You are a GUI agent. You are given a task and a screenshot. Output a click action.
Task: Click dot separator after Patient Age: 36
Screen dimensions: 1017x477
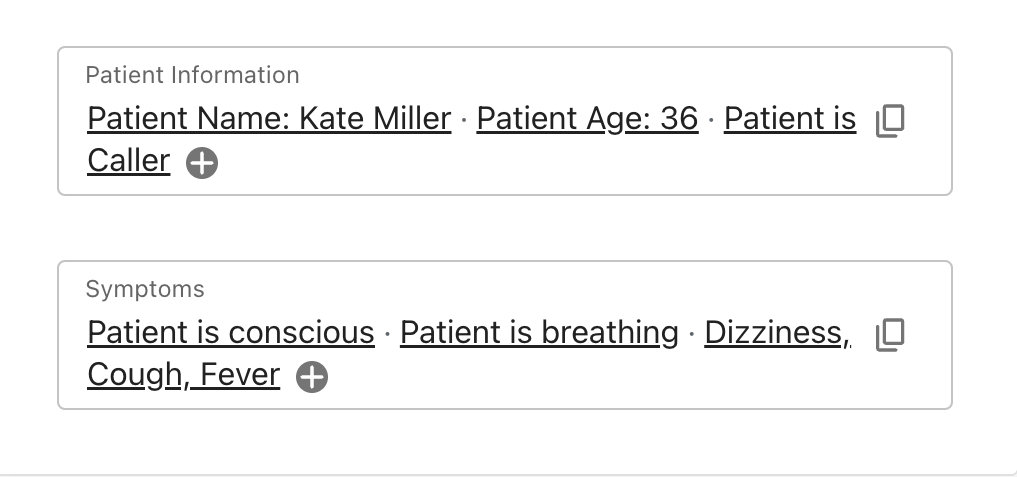click(711, 120)
